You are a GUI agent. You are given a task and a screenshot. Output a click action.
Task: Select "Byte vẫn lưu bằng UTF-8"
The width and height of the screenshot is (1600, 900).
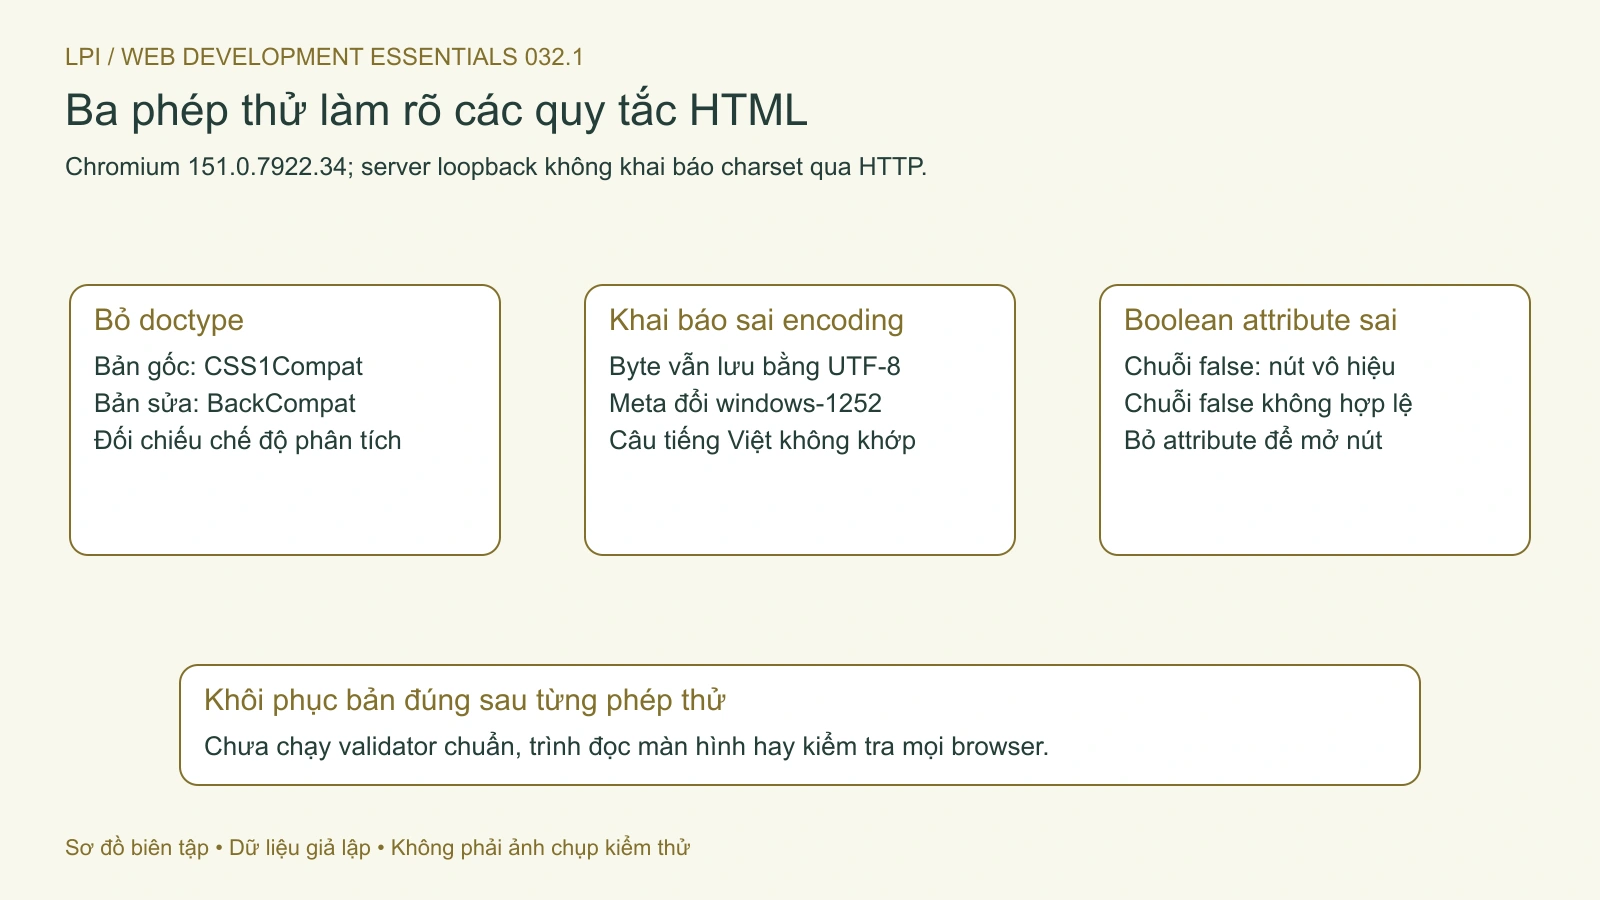755,366
